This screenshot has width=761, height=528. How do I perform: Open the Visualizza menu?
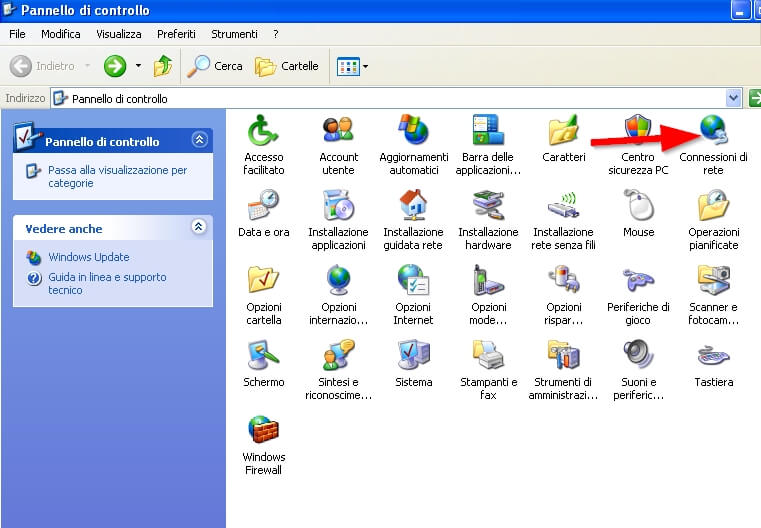(x=118, y=34)
